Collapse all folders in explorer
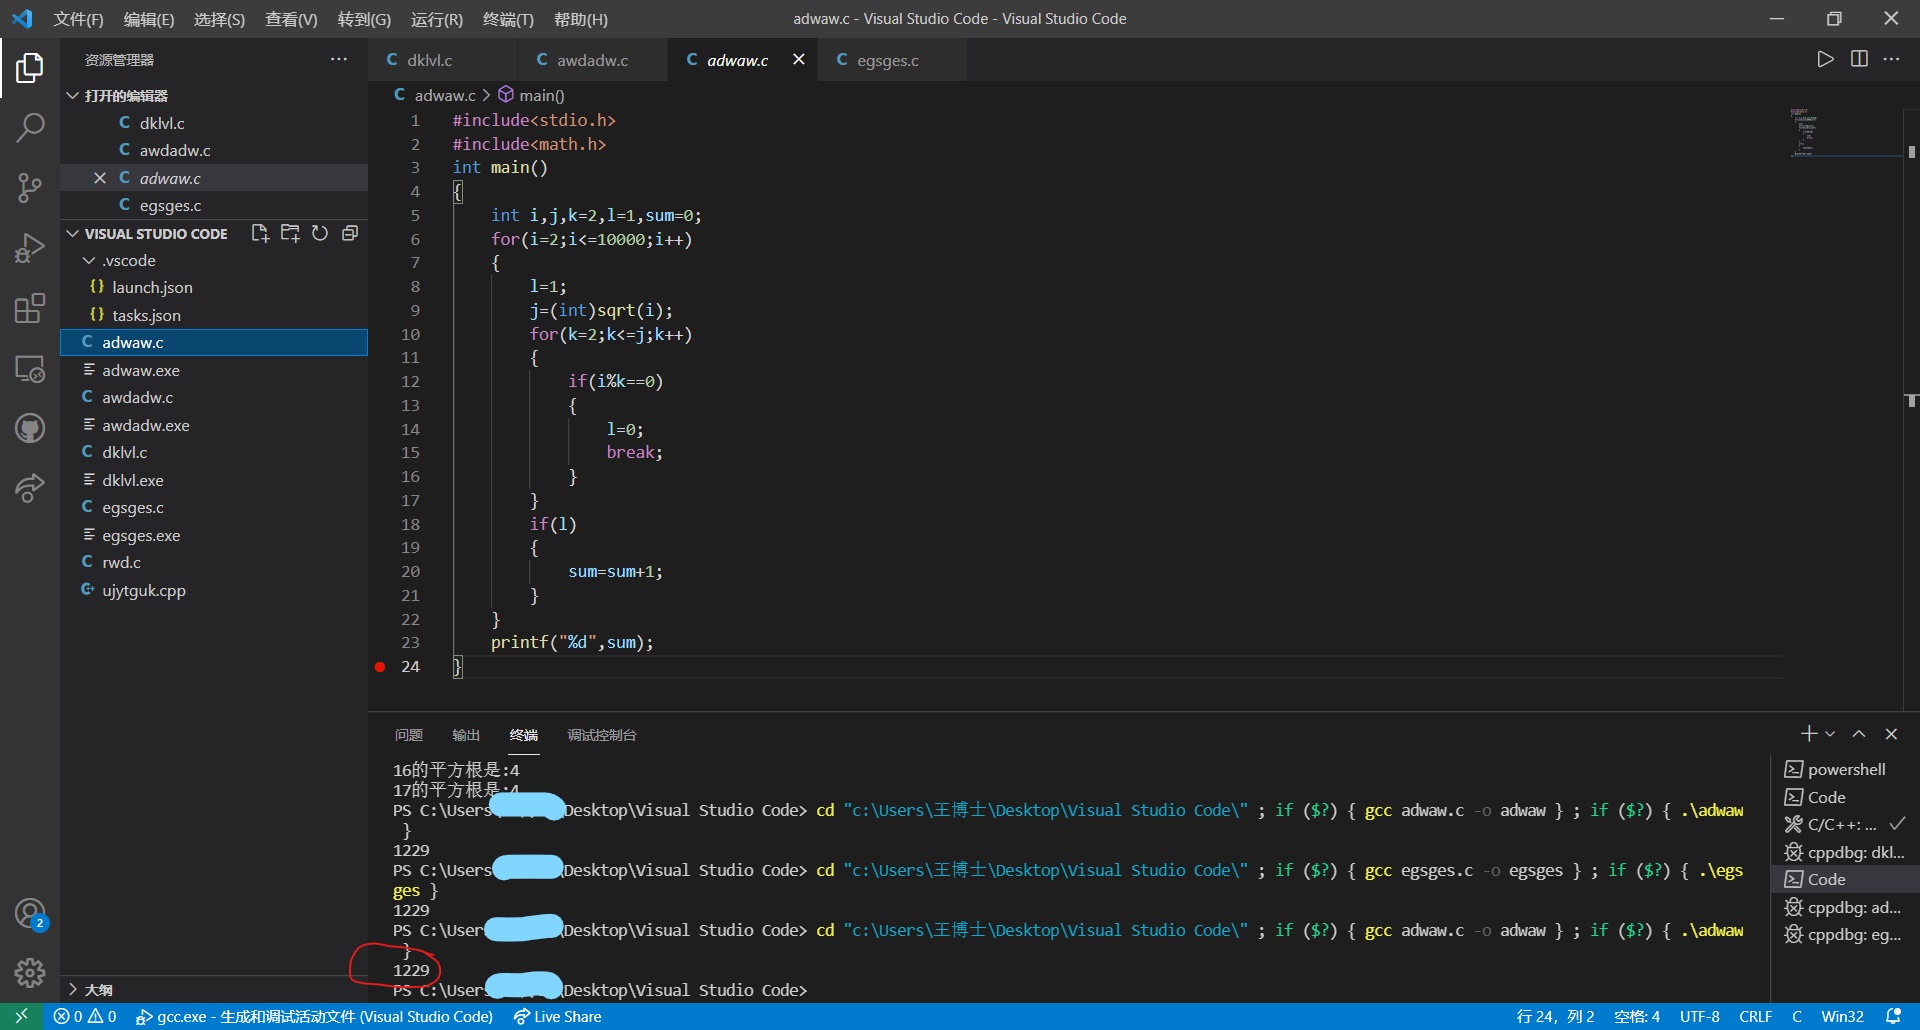Screen dimensions: 1920x1030 [x=350, y=233]
